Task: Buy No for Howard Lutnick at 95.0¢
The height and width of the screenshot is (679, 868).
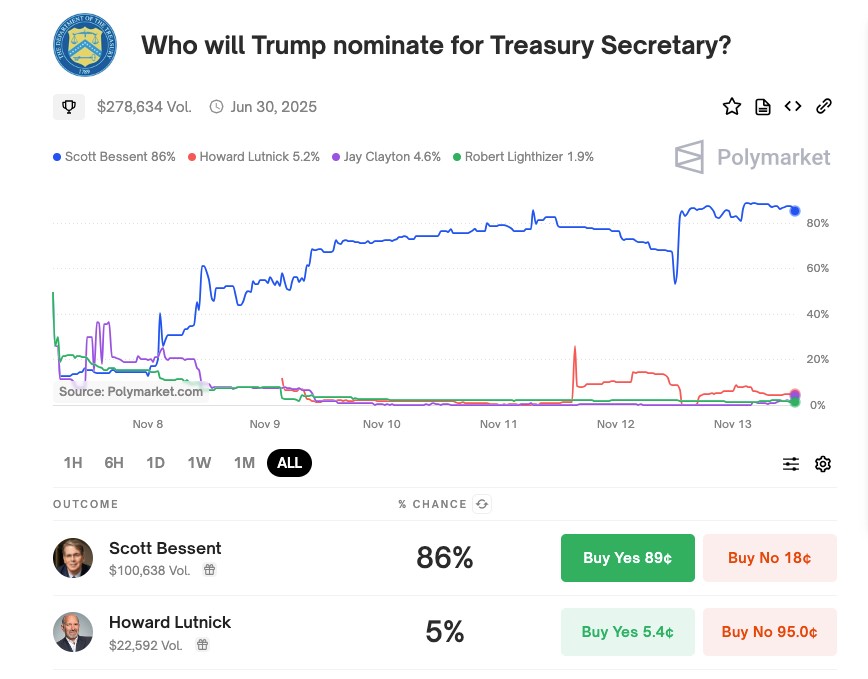Action: click(x=769, y=632)
